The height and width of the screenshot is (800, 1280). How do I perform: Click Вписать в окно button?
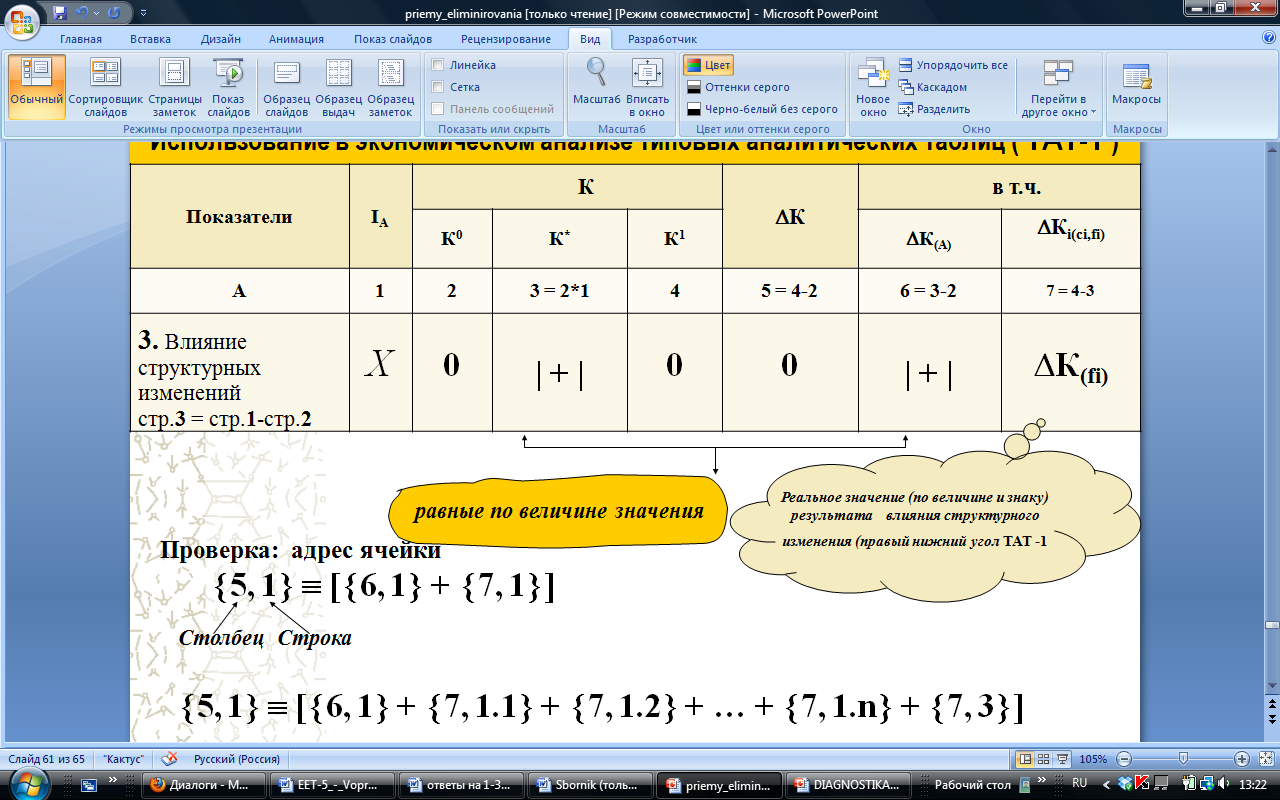[647, 88]
